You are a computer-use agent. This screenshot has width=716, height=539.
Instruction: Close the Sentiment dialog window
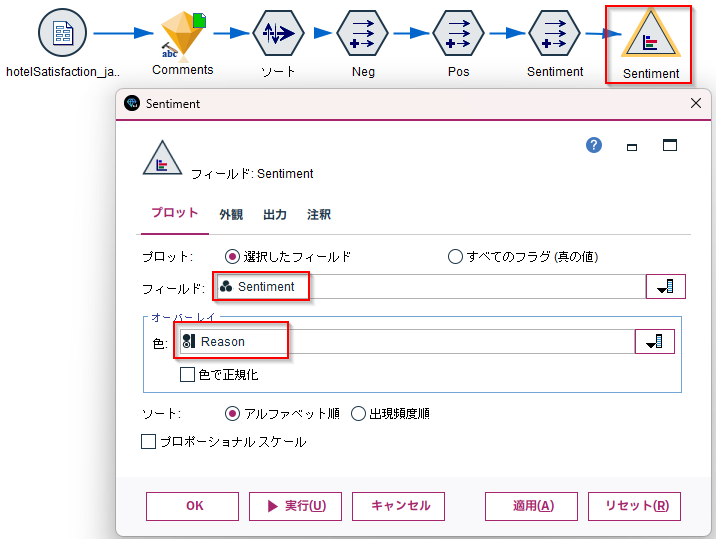695,103
